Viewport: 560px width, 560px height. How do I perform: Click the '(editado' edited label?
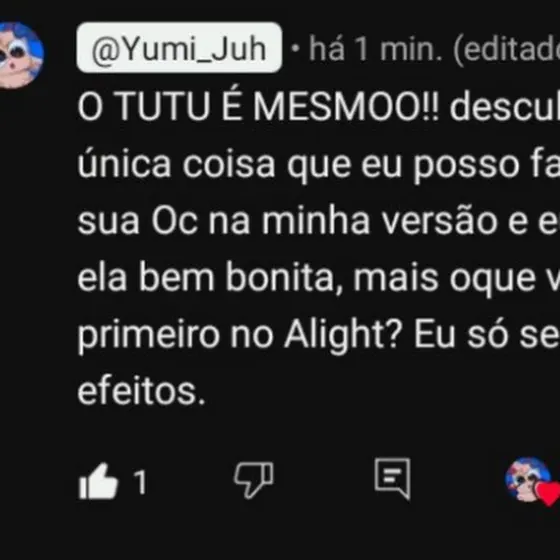click(506, 50)
